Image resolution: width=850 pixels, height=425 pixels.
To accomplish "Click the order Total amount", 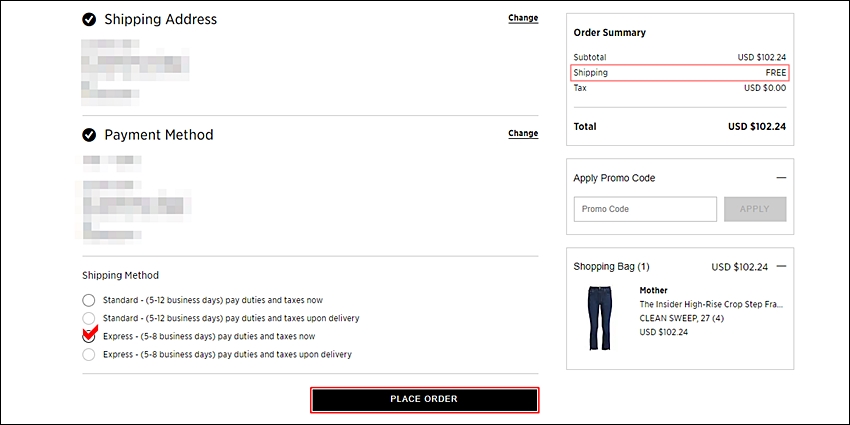I will coord(757,127).
